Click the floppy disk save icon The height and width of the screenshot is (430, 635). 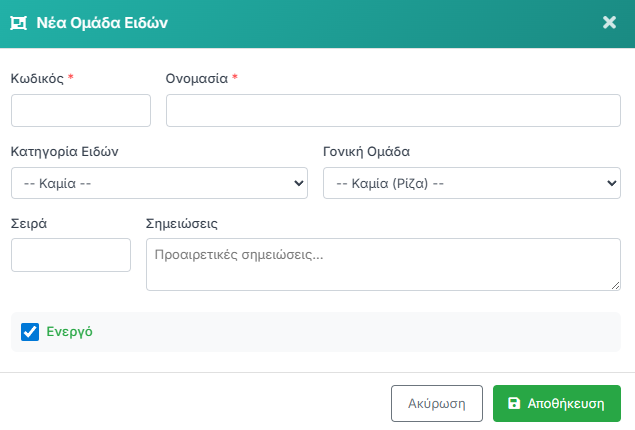click(x=514, y=404)
